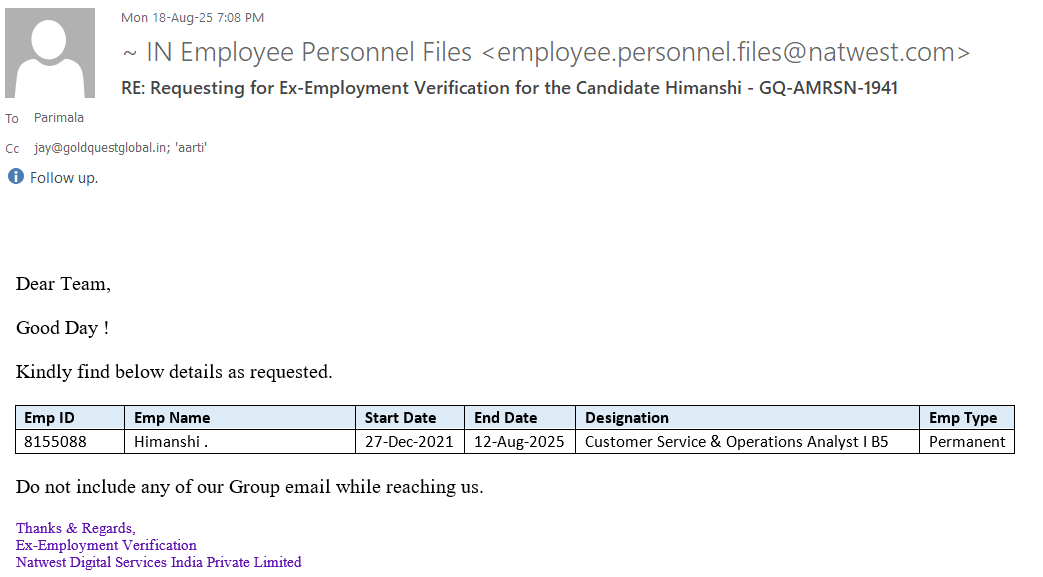Click the Customer Service & Operations Analyst cell
Image resolution: width=1043 pixels, height=577 pixels.
[x=736, y=442]
